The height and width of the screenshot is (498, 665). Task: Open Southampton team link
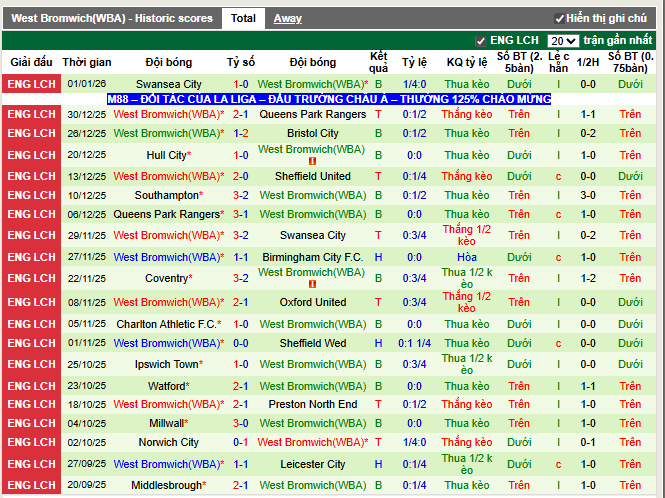(x=167, y=195)
